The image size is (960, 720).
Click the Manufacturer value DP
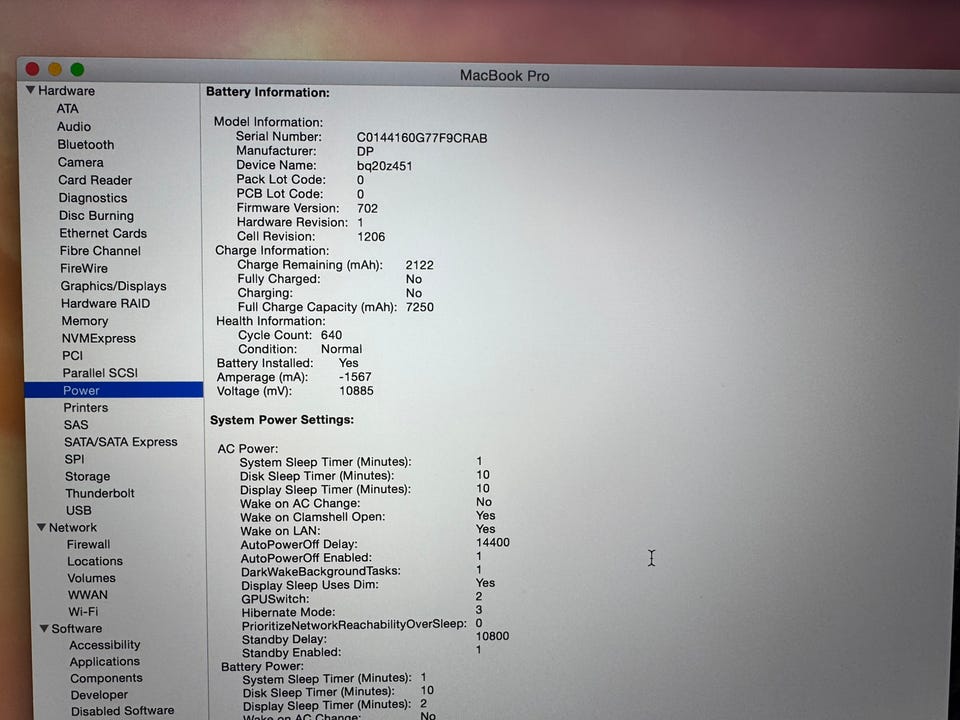[x=365, y=151]
